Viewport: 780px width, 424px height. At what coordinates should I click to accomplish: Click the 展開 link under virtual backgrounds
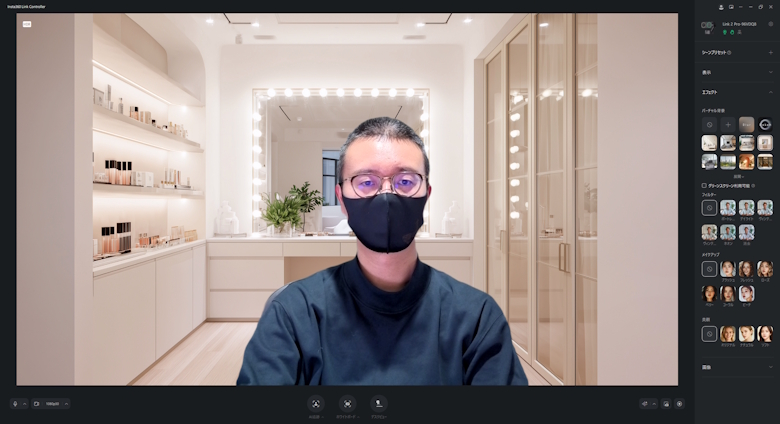pos(736,175)
